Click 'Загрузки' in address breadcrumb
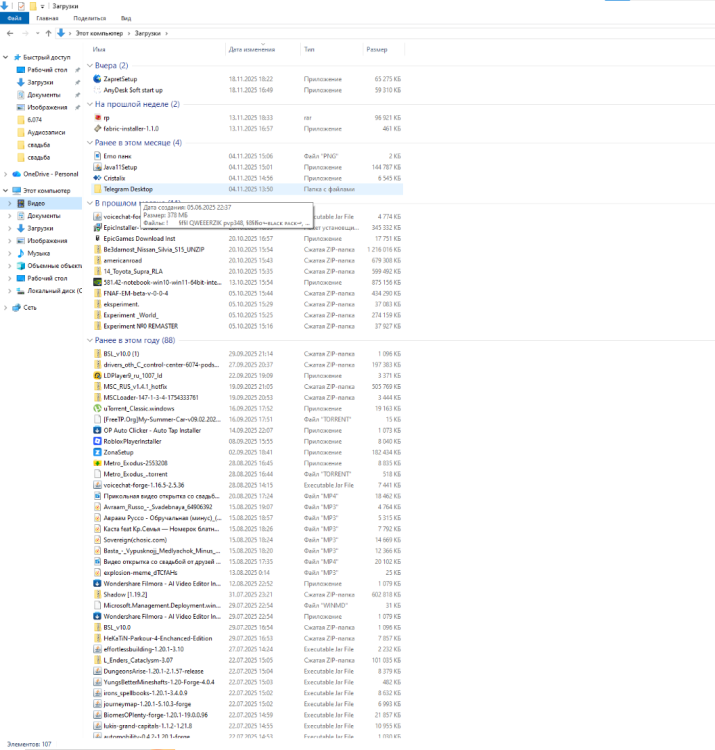 147,33
